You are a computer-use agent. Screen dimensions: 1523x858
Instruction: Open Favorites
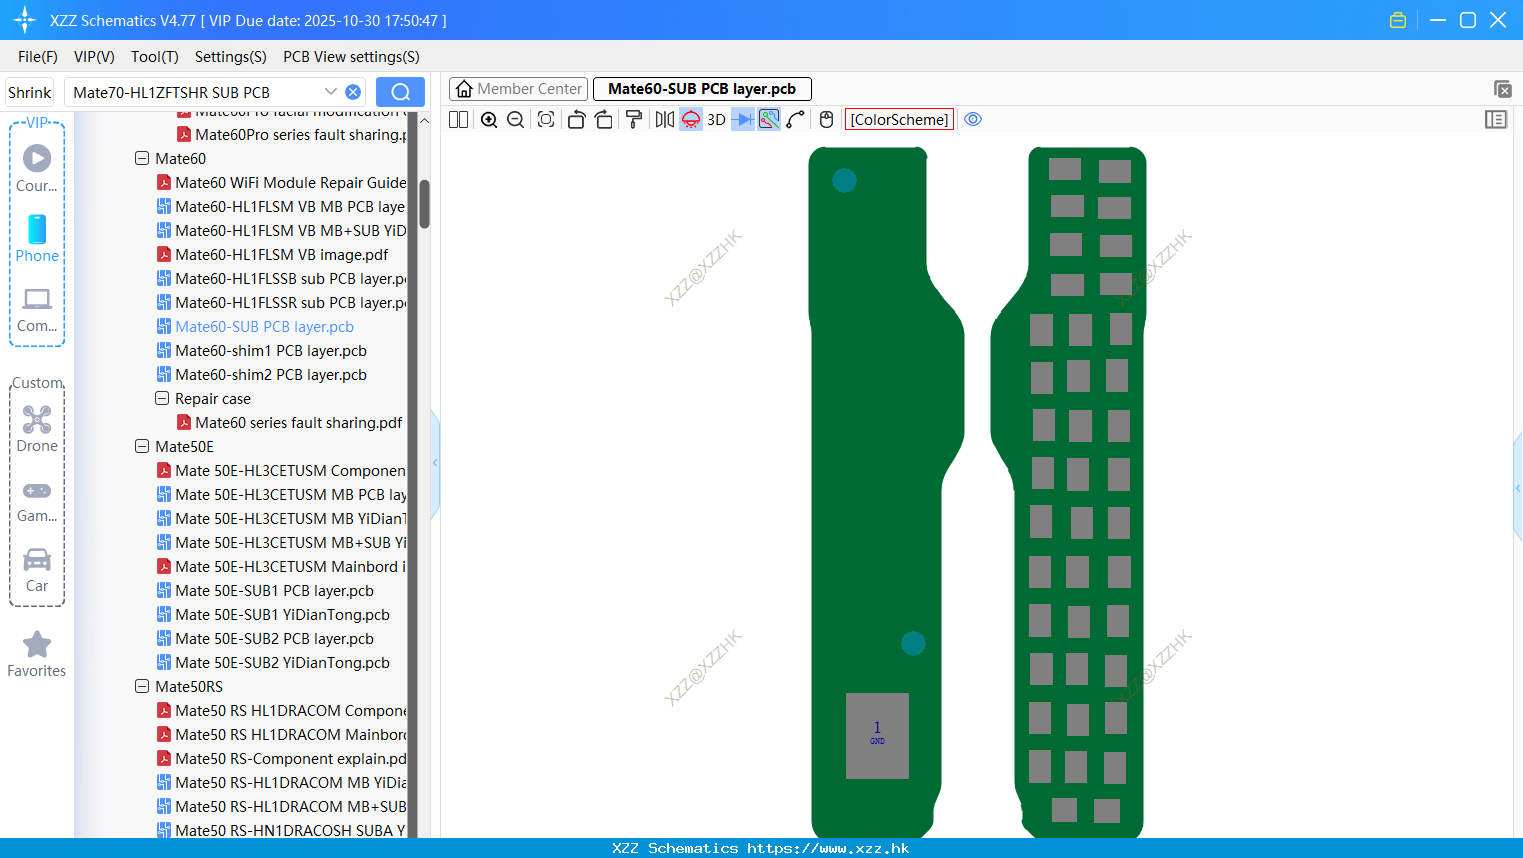pos(37,655)
